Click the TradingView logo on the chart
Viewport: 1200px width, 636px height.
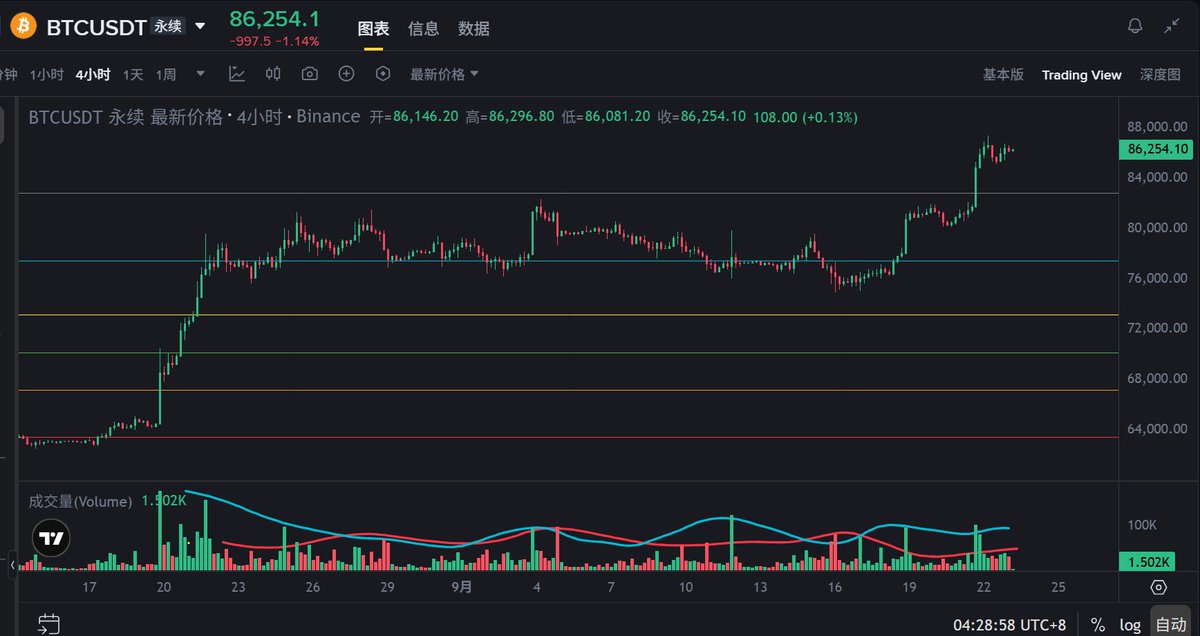(x=51, y=537)
